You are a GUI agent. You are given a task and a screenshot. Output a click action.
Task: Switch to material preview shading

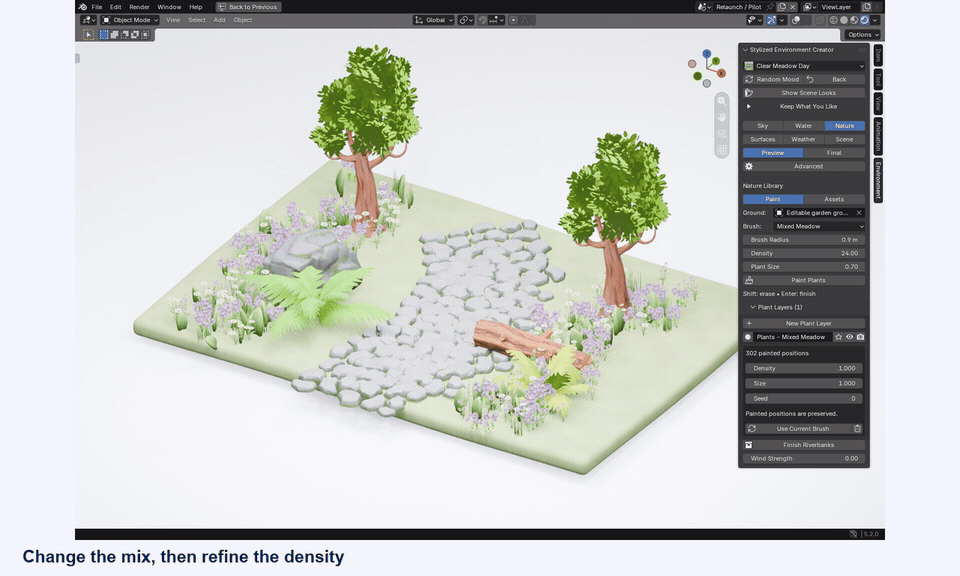coord(854,20)
